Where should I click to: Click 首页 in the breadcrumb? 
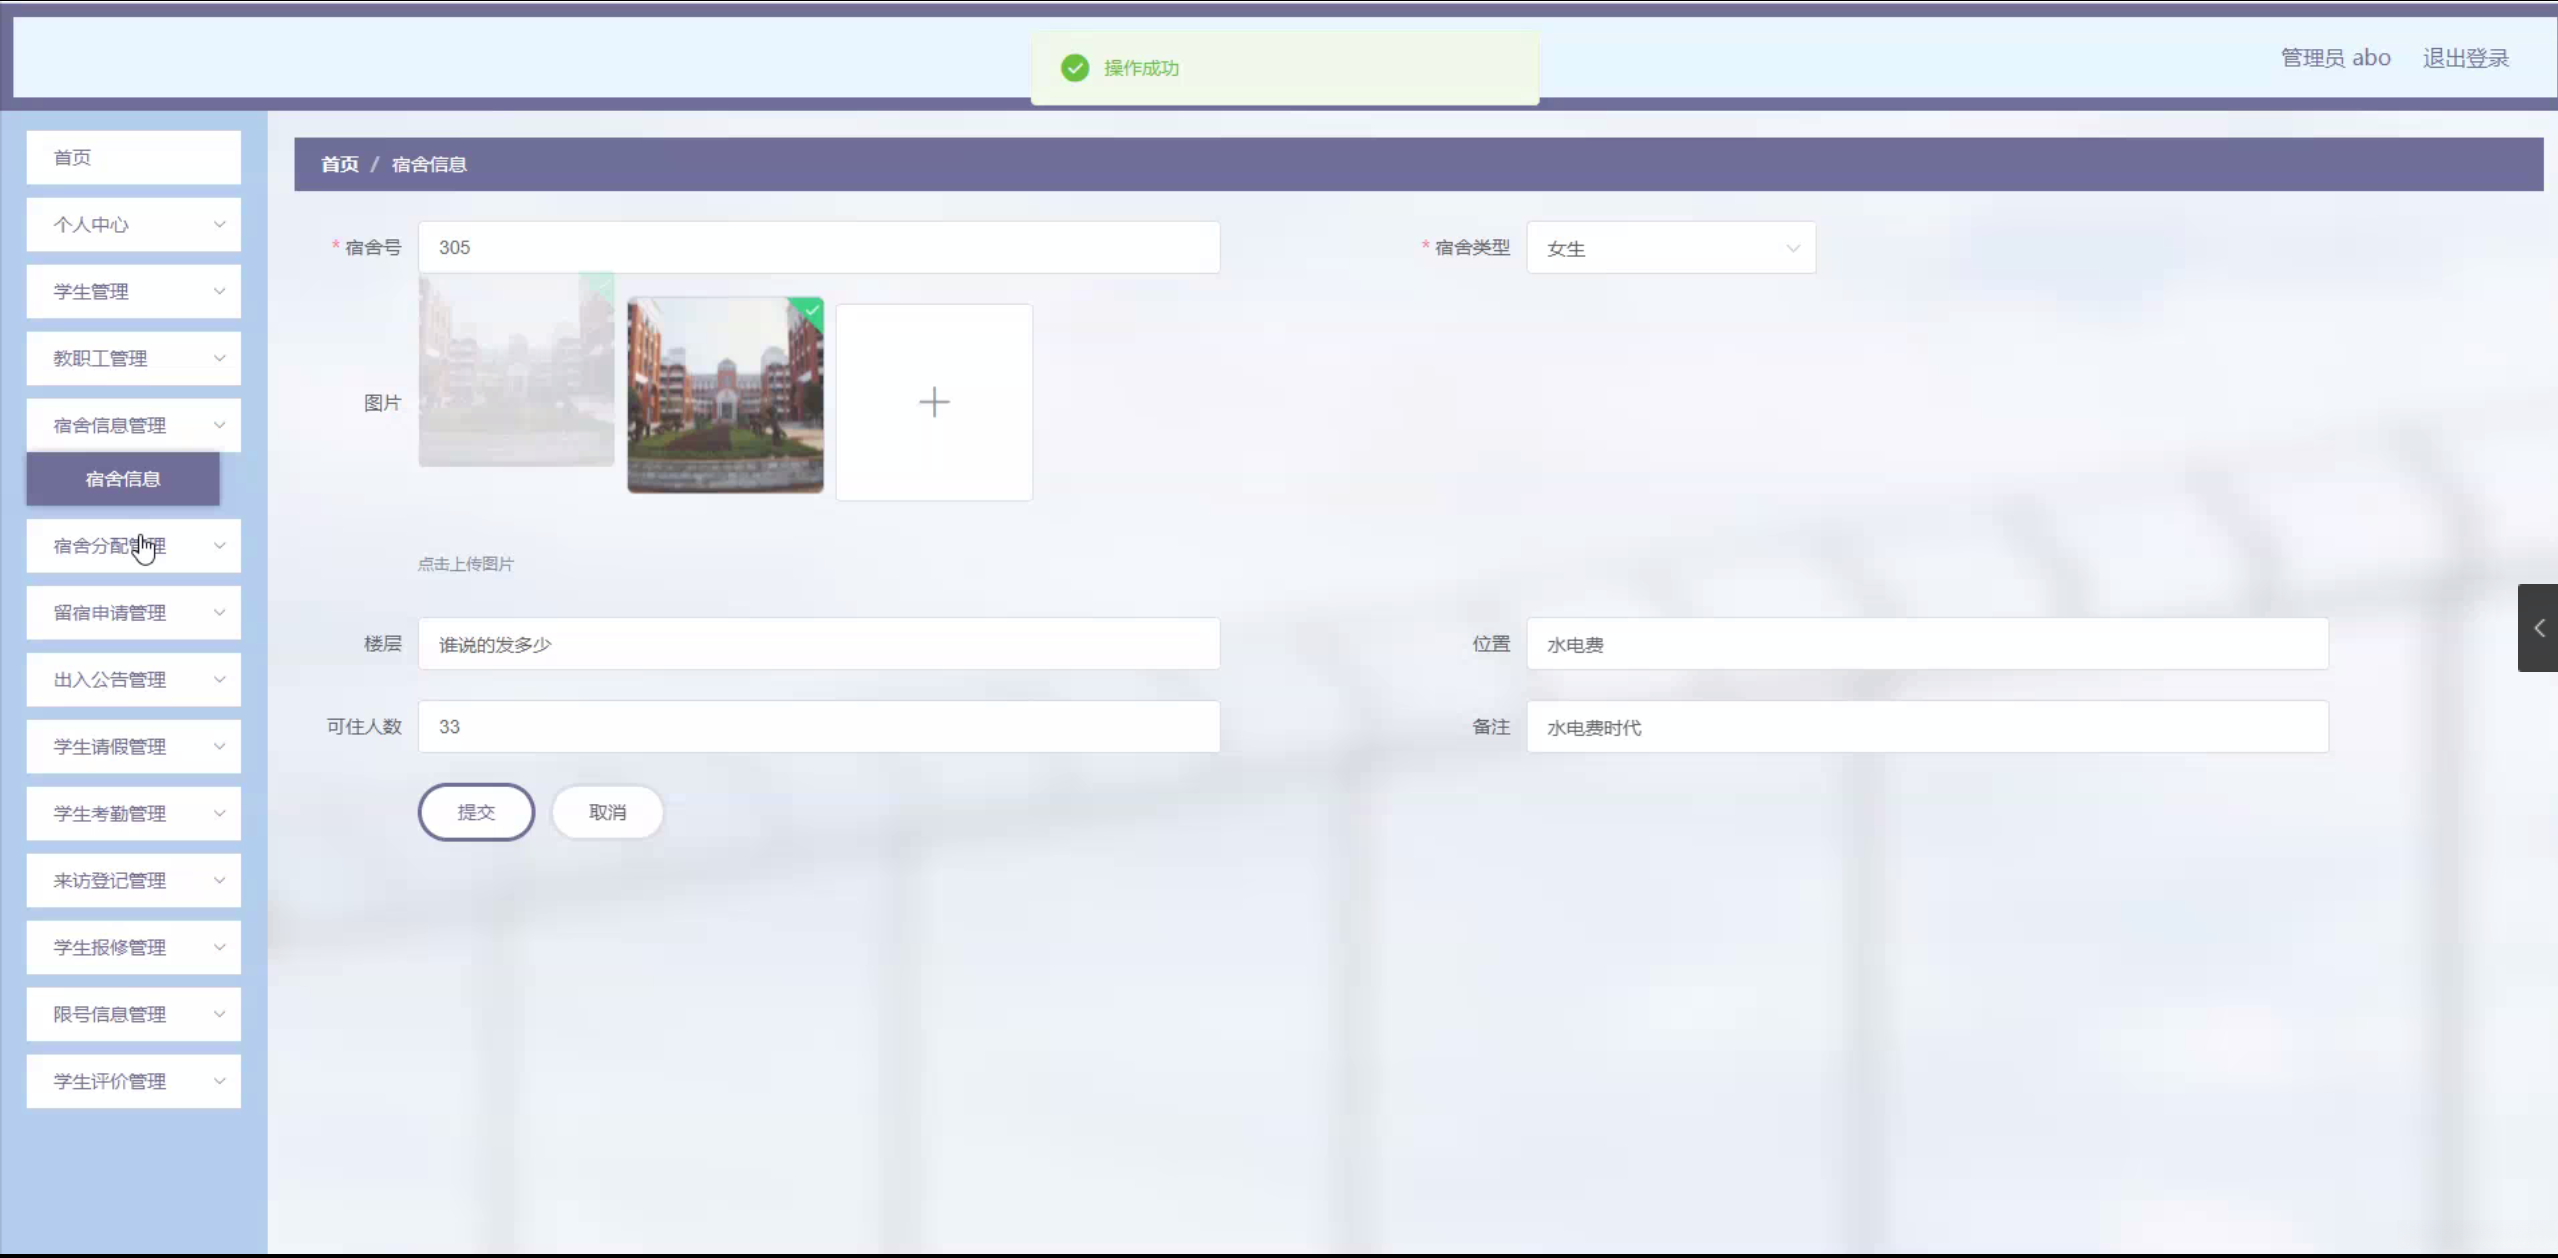pyautogui.click(x=339, y=165)
